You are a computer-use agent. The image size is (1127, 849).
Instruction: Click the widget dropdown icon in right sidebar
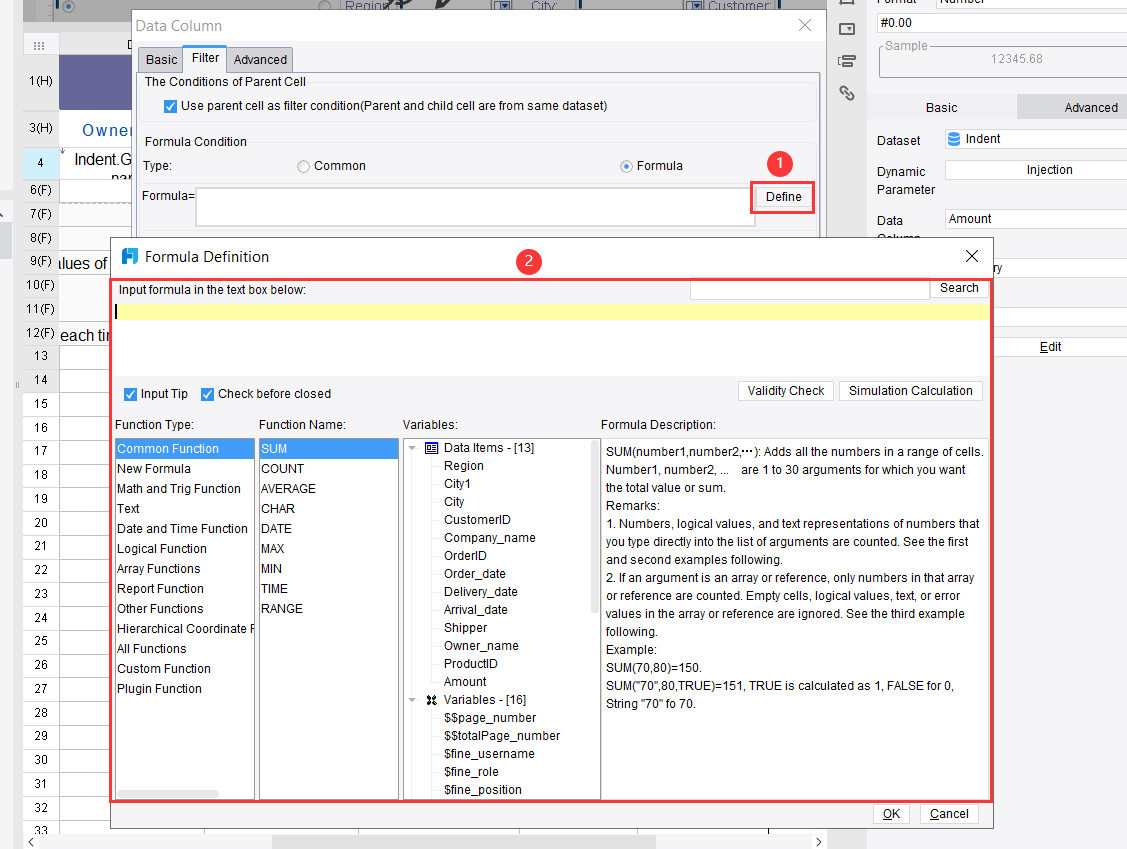pyautogui.click(x=847, y=29)
